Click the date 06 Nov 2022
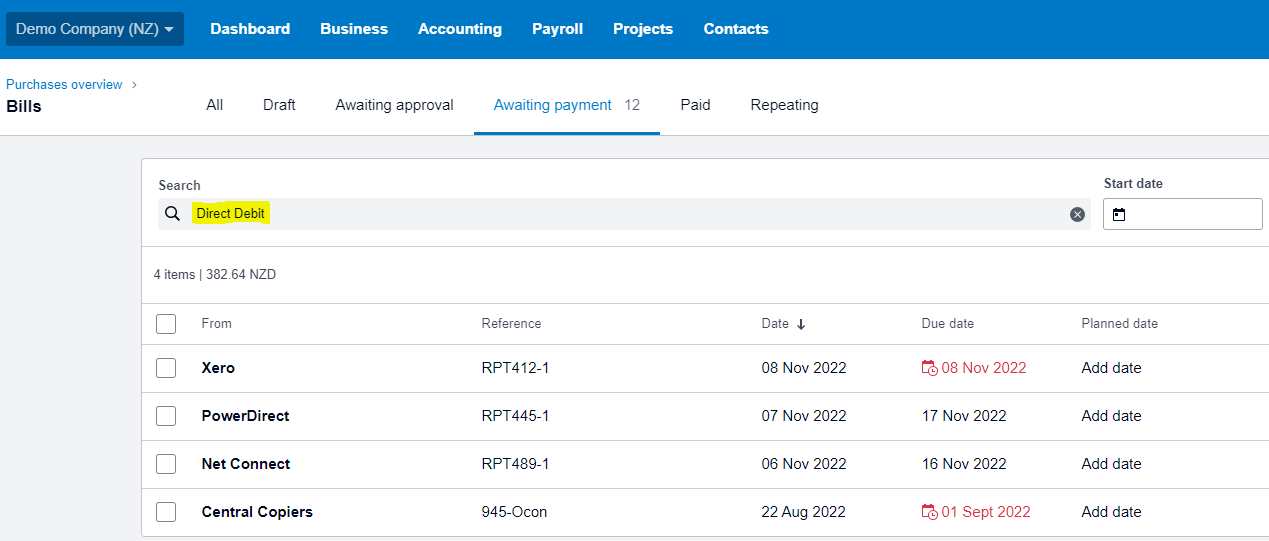Screen dimensions: 1269x541 tap(804, 464)
